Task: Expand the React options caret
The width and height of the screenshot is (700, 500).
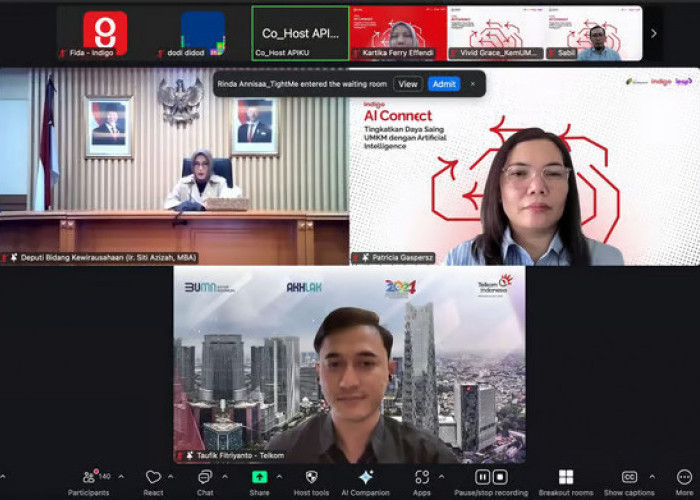Action: (x=171, y=477)
